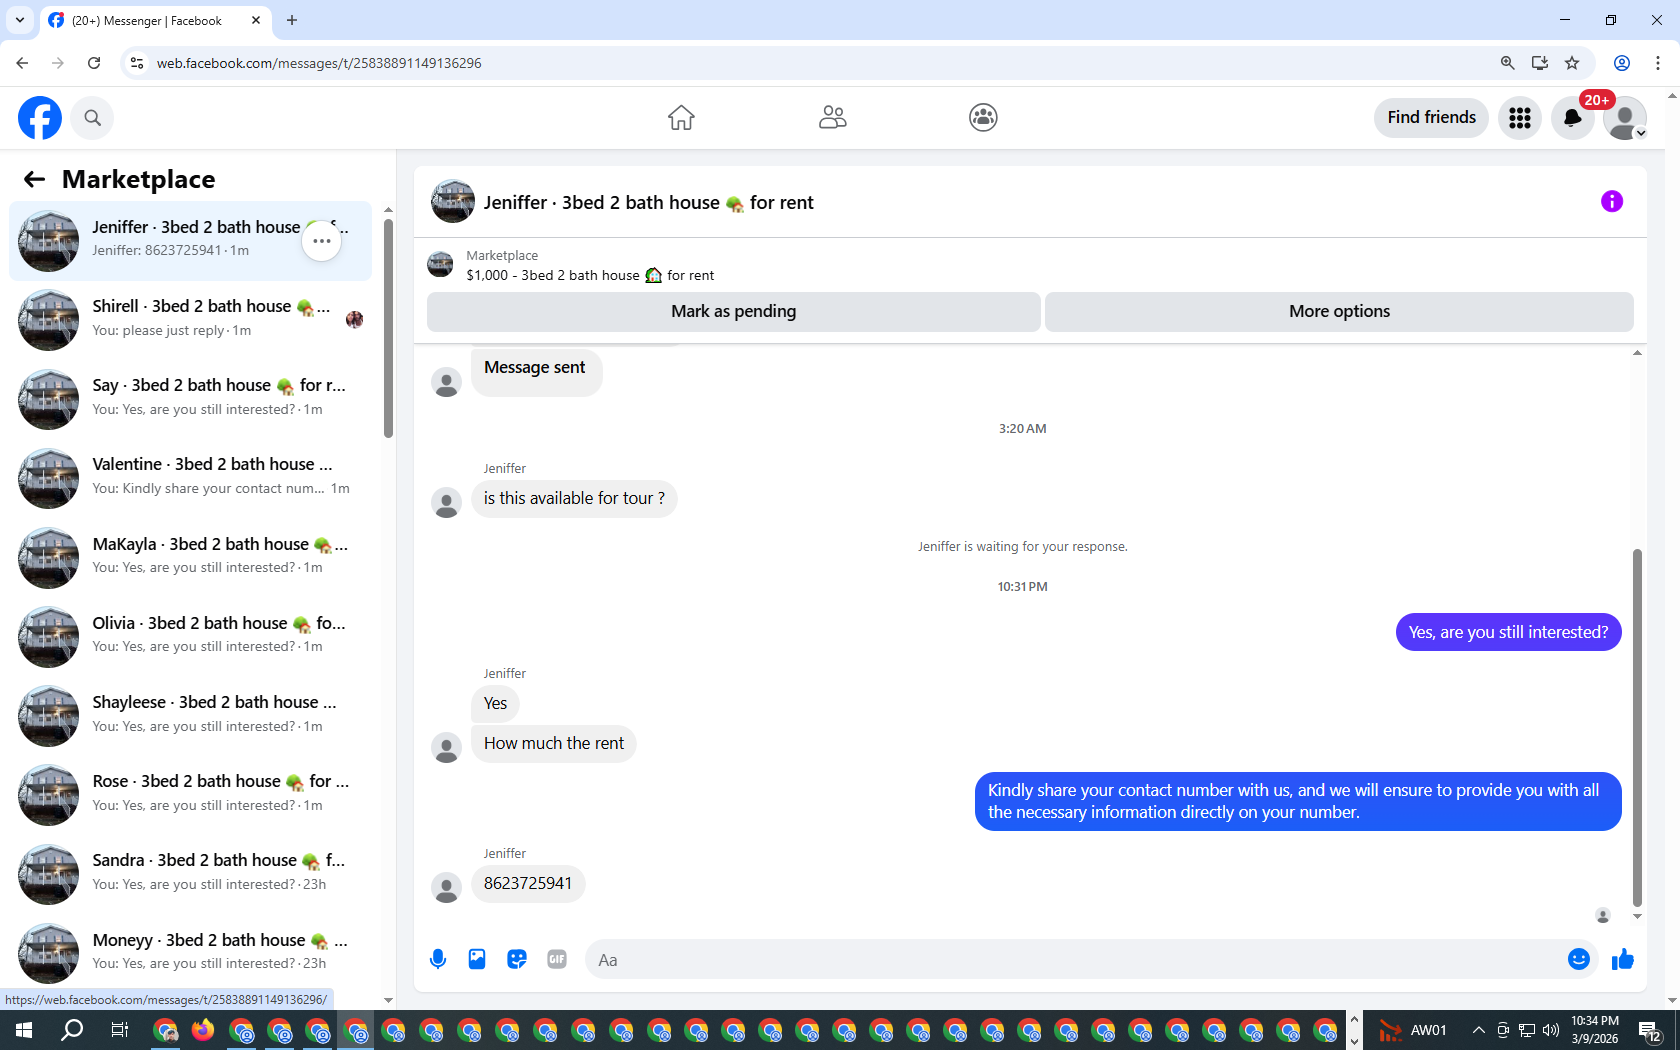Open the install app icon in address bar
This screenshot has height=1050, width=1680.
tap(1540, 63)
